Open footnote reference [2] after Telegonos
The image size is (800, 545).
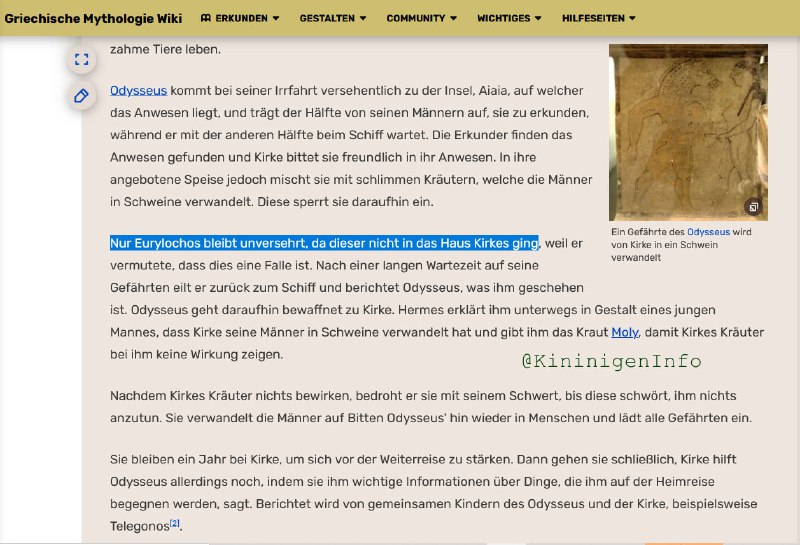[x=174, y=523]
